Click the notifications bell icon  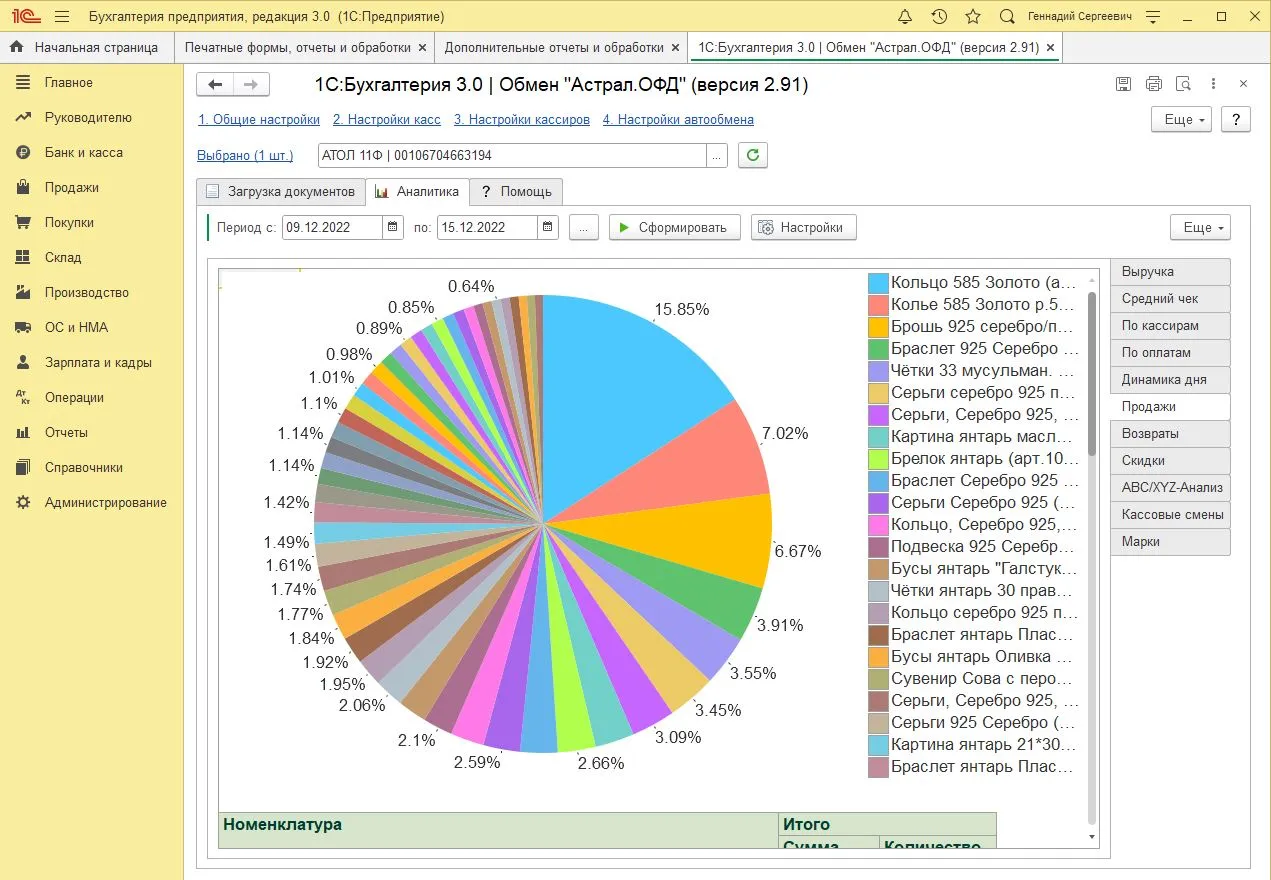[905, 17]
